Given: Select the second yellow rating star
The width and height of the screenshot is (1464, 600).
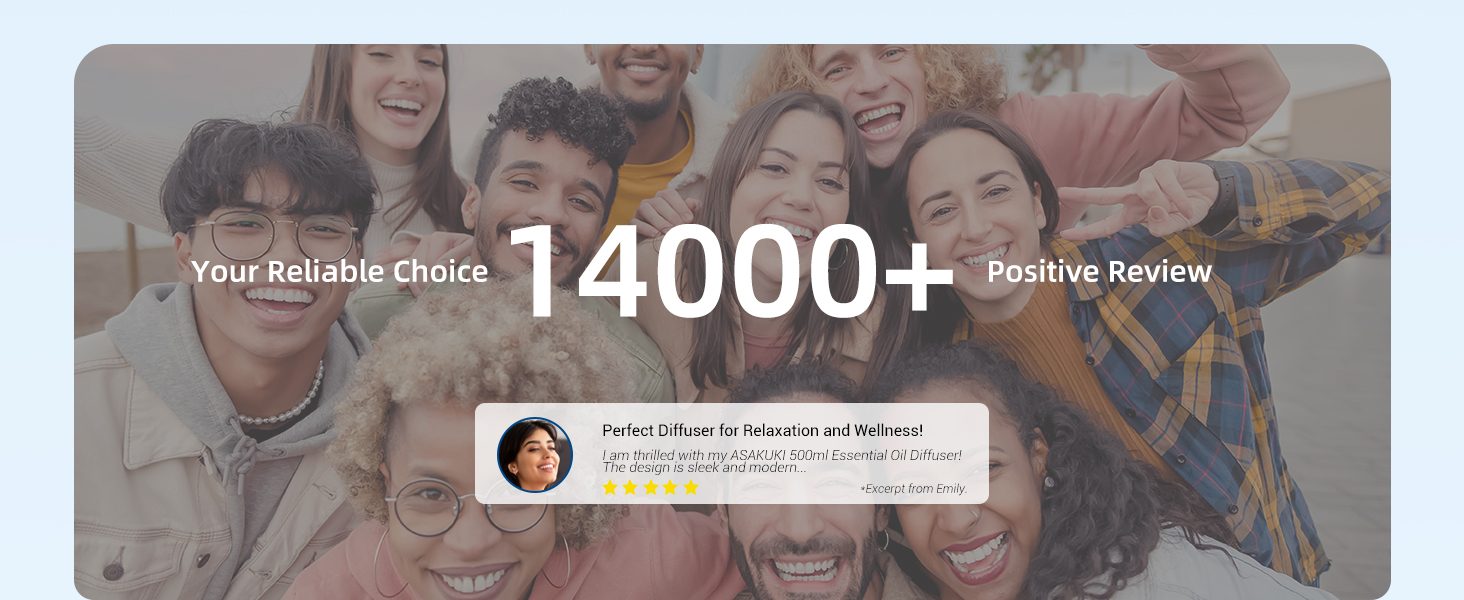Looking at the screenshot, I should [630, 488].
